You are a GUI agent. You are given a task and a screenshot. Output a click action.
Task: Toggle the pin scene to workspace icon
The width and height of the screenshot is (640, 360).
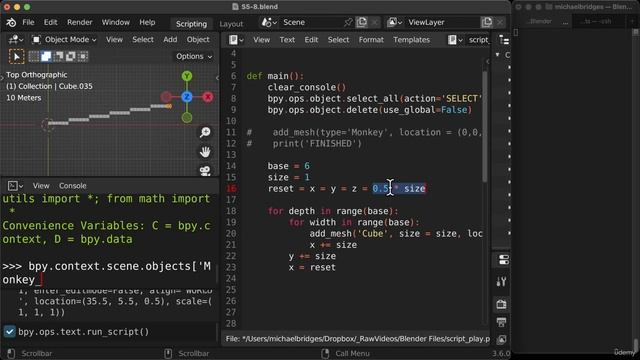tap(348, 22)
